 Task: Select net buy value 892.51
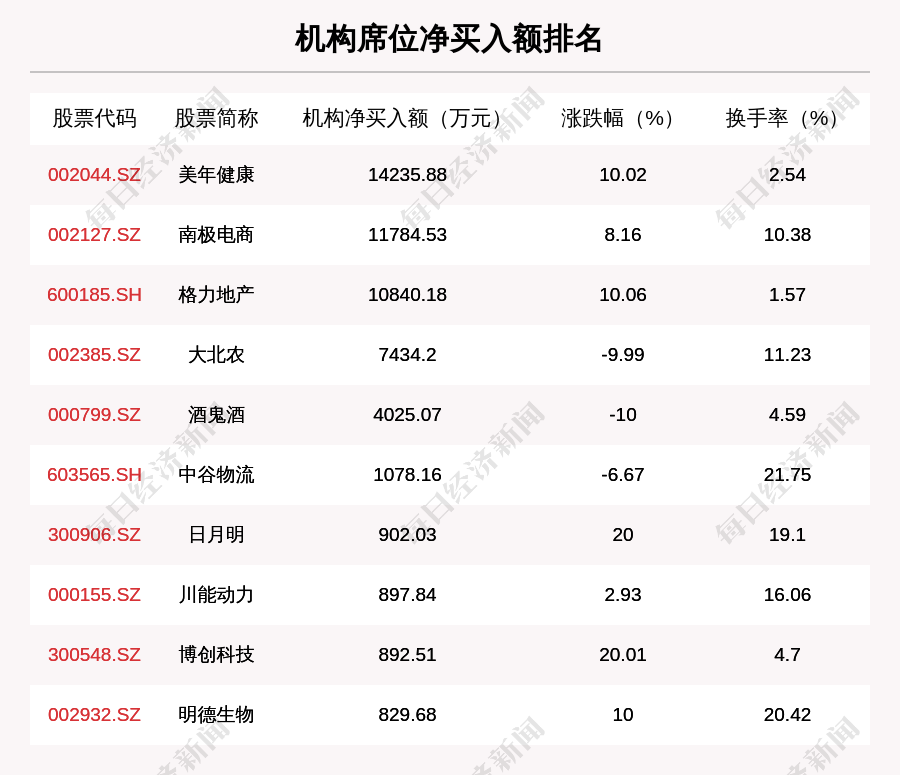click(407, 654)
